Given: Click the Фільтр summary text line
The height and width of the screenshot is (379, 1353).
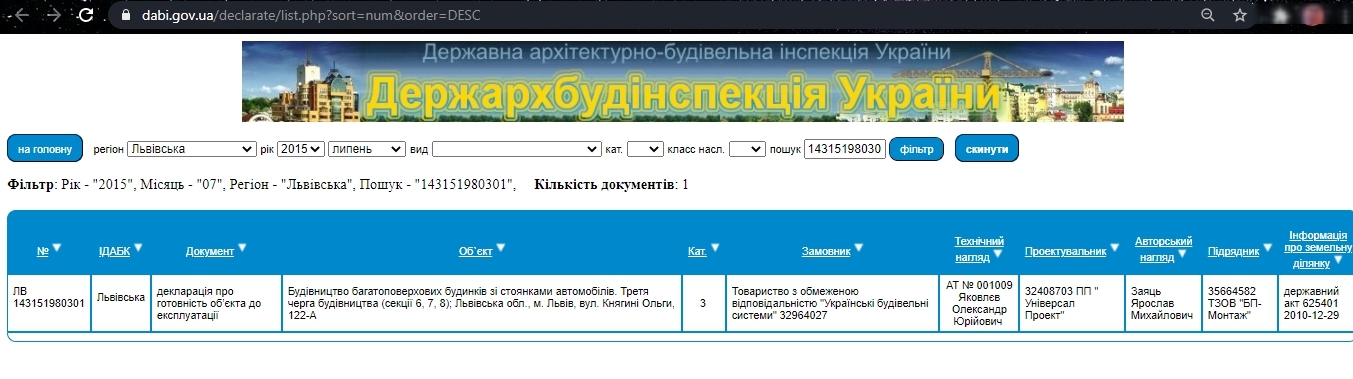Looking at the screenshot, I should tap(262, 184).
